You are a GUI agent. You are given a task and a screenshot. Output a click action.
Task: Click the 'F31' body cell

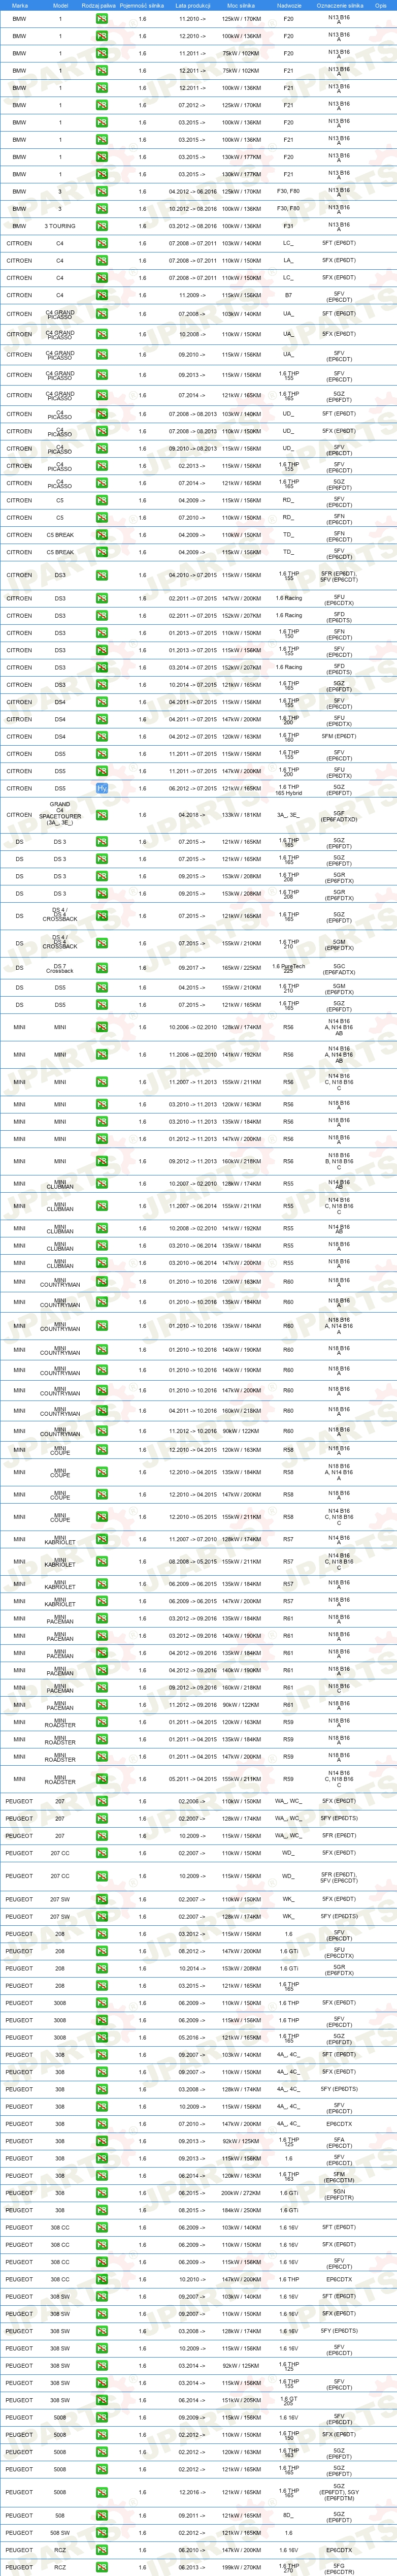pyautogui.click(x=288, y=226)
